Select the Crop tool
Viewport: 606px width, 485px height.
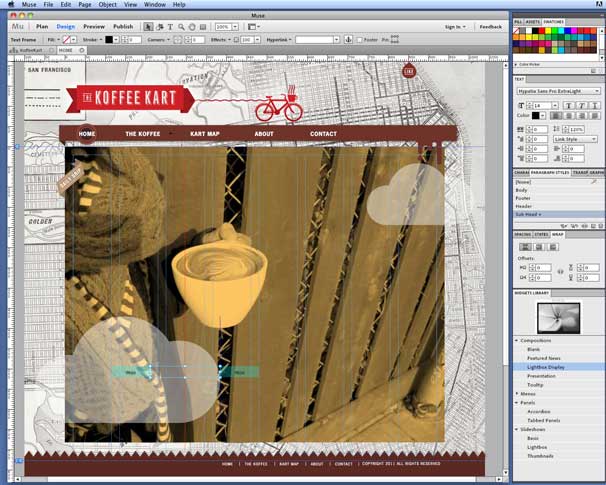point(160,27)
